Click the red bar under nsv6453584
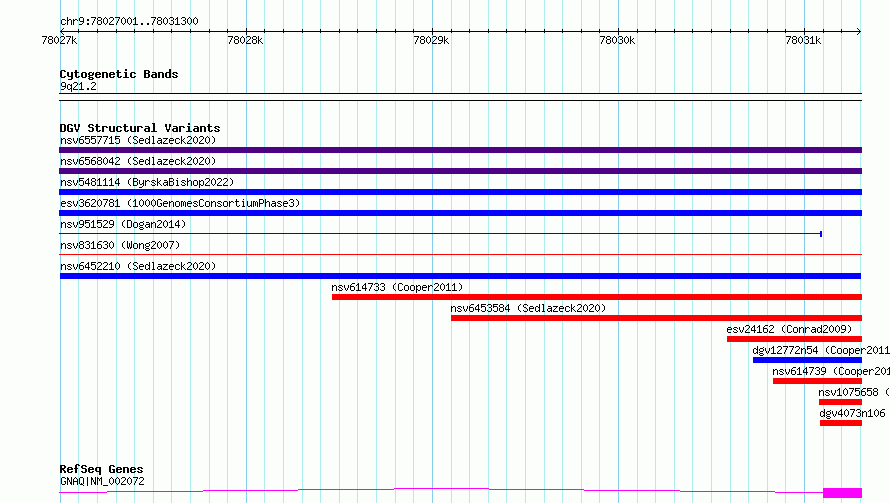The image size is (890, 503). pyautogui.click(x=657, y=318)
